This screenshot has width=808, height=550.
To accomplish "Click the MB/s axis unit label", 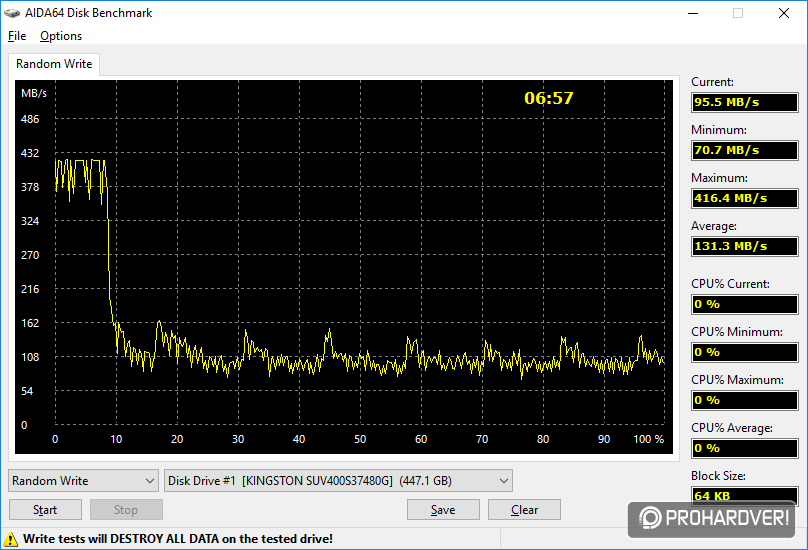I will point(34,93).
